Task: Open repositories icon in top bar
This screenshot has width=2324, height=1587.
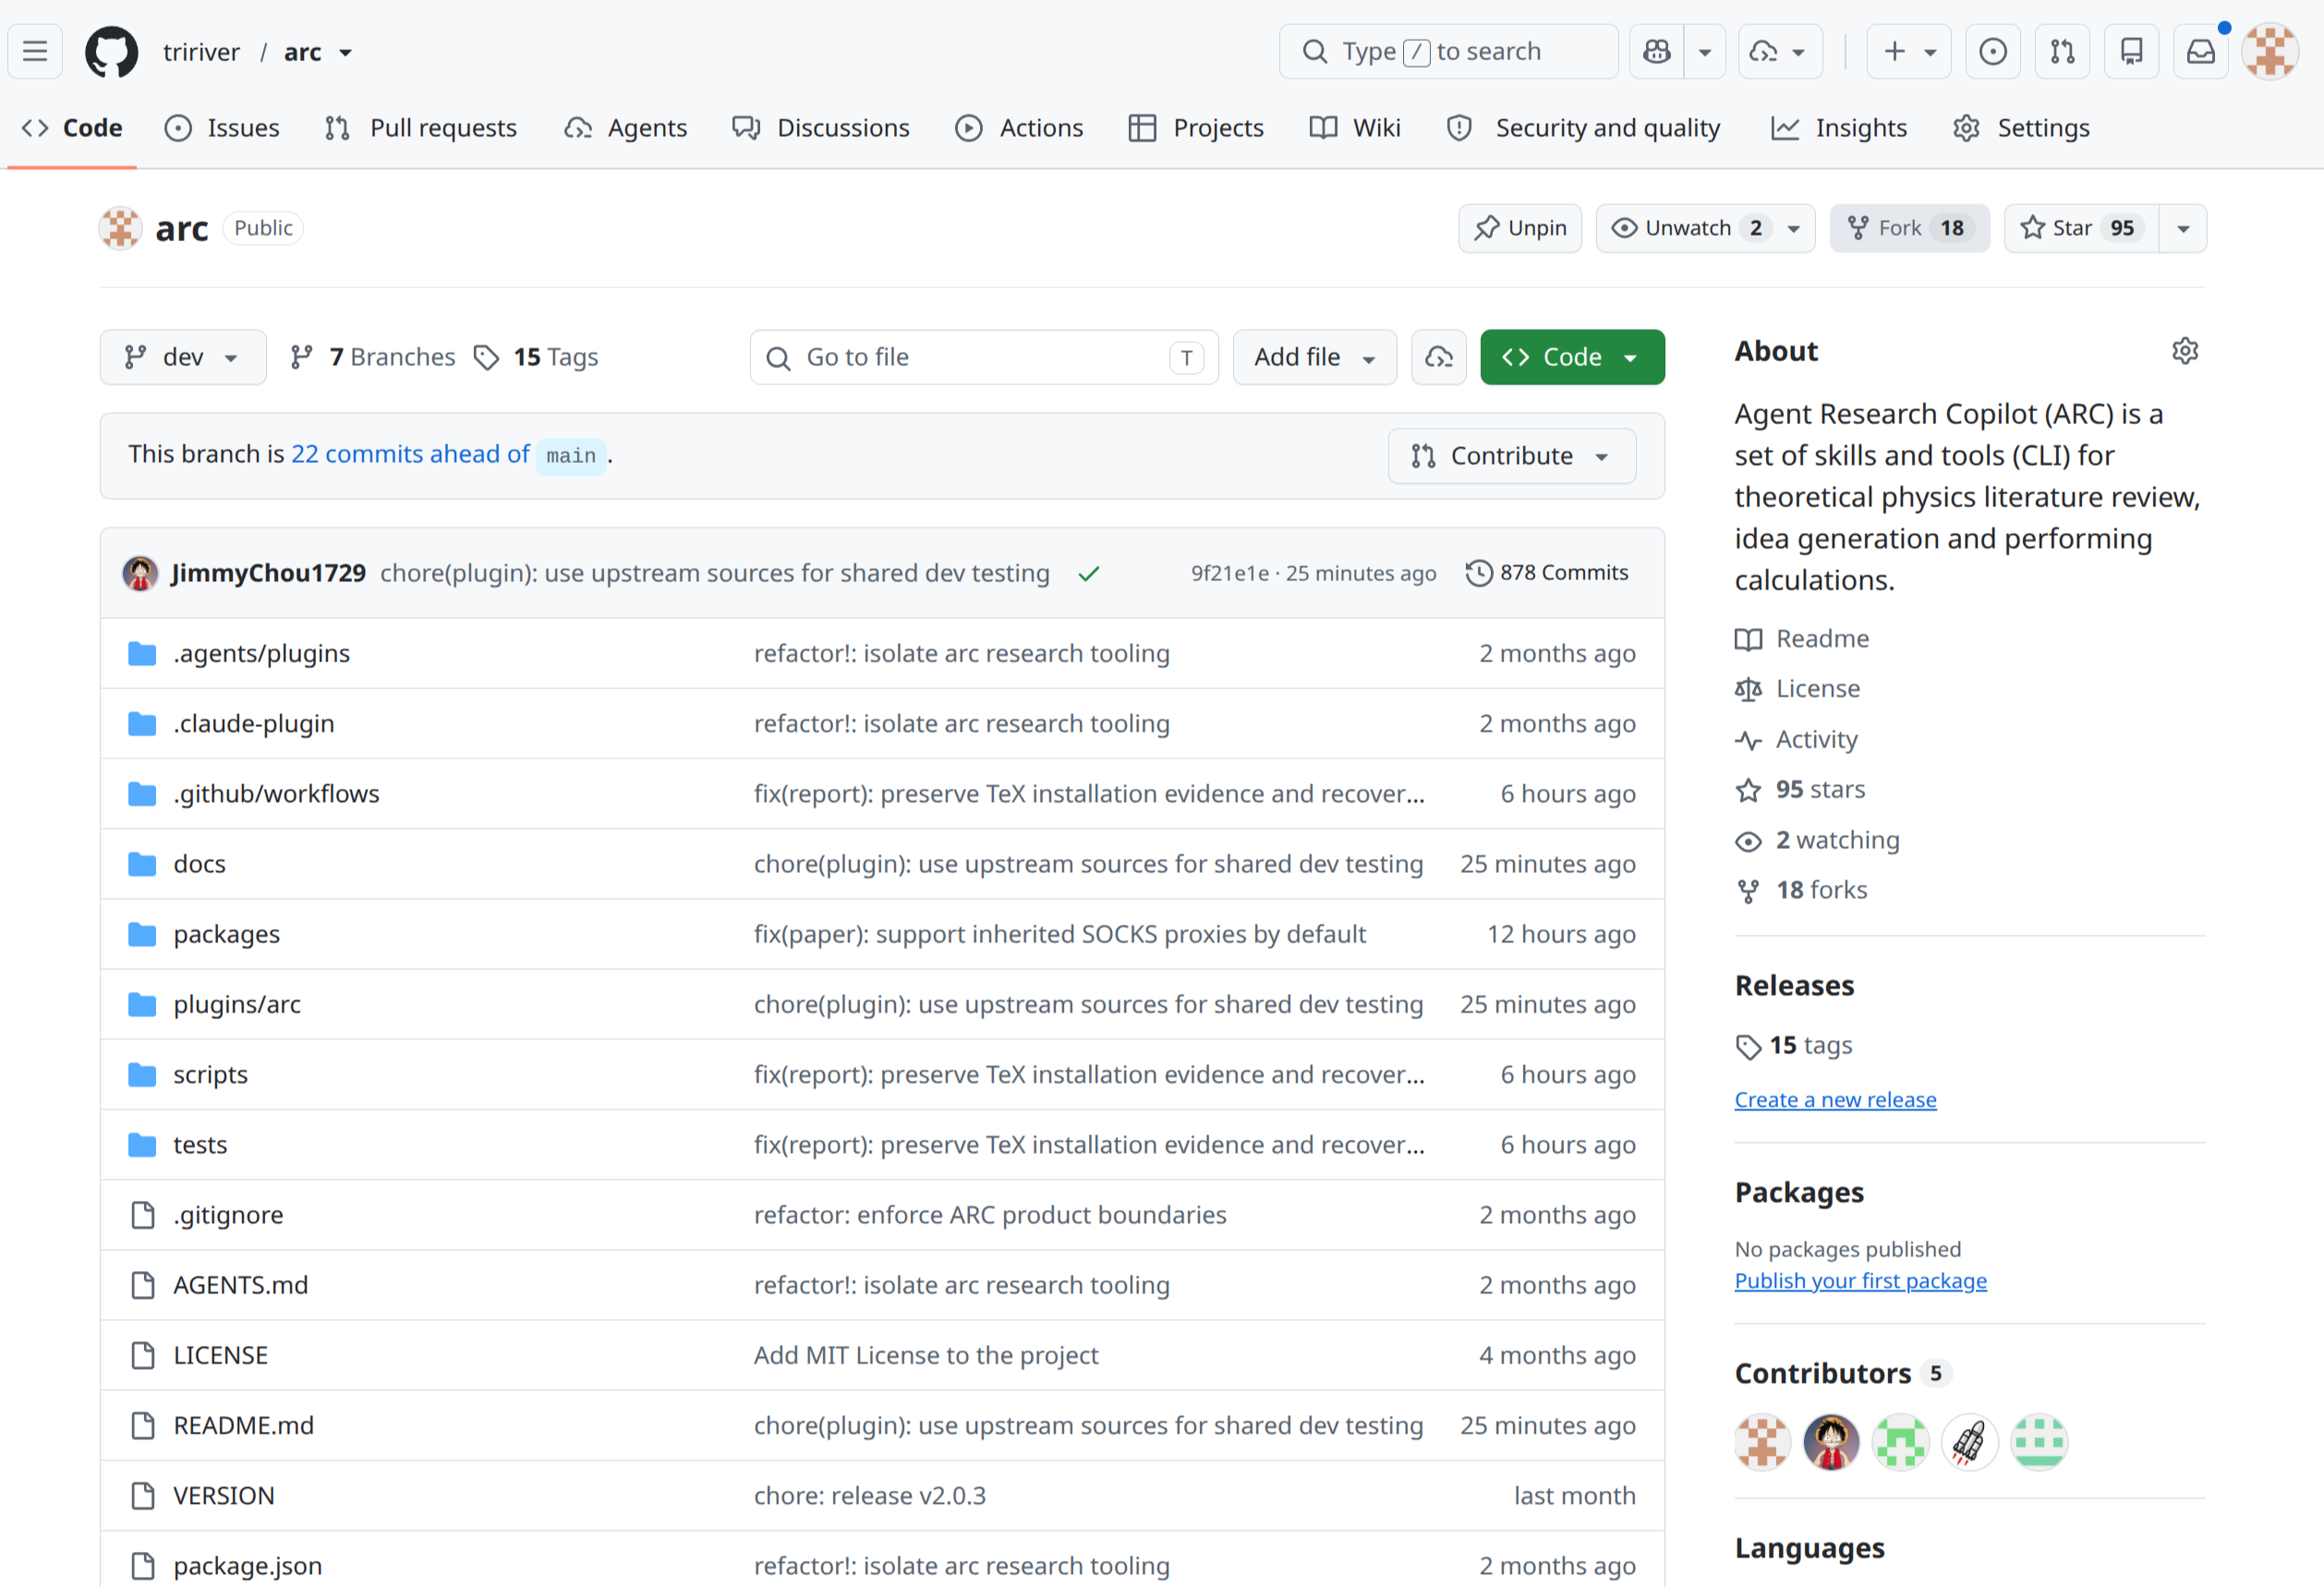Action: pyautogui.click(x=2131, y=51)
